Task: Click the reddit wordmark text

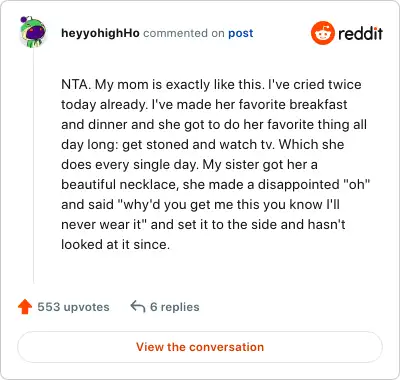Action: point(360,33)
